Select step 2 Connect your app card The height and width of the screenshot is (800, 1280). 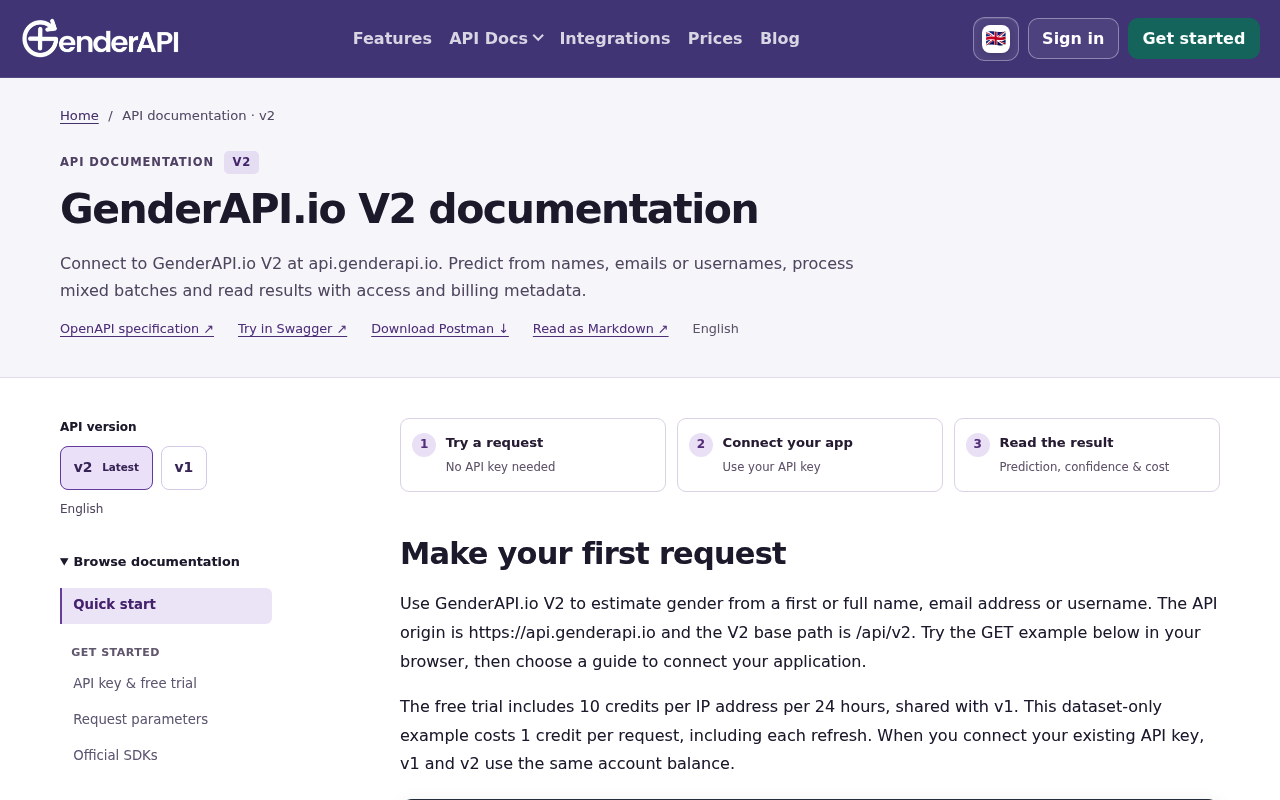810,455
